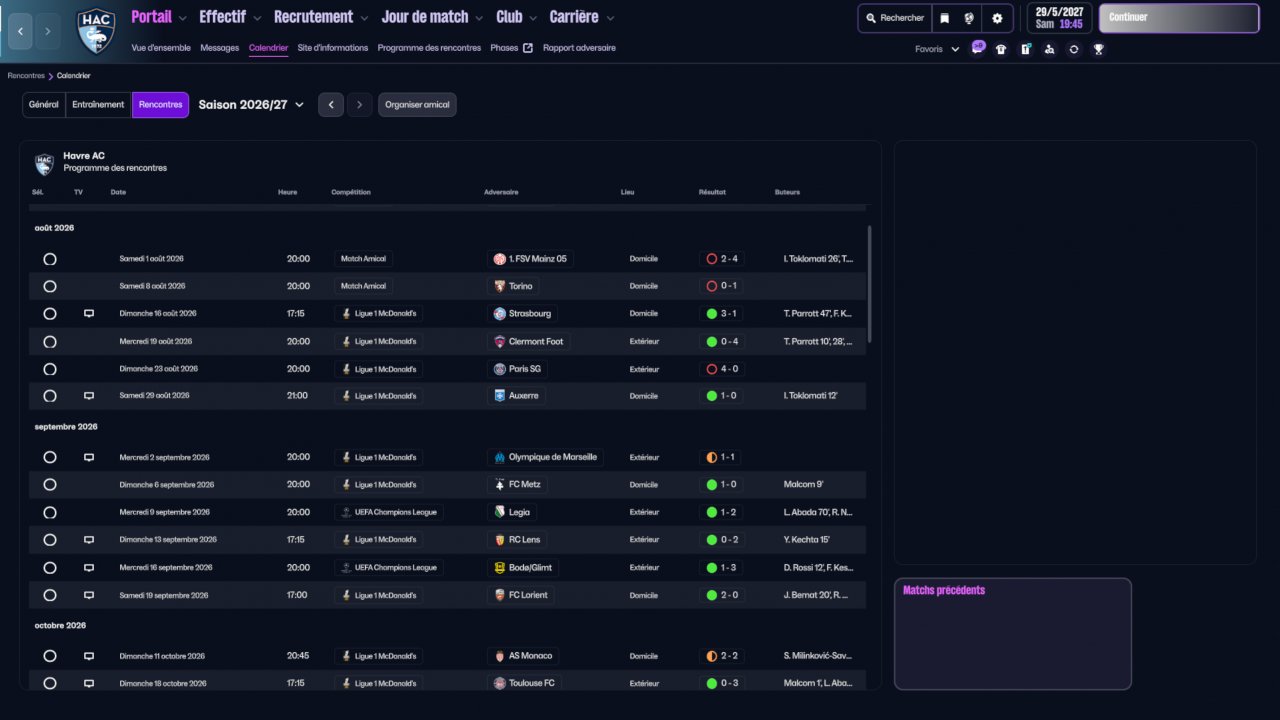Click the TV icon on the Strasbourg row
Image resolution: width=1280 pixels, height=720 pixels.
(x=89, y=314)
